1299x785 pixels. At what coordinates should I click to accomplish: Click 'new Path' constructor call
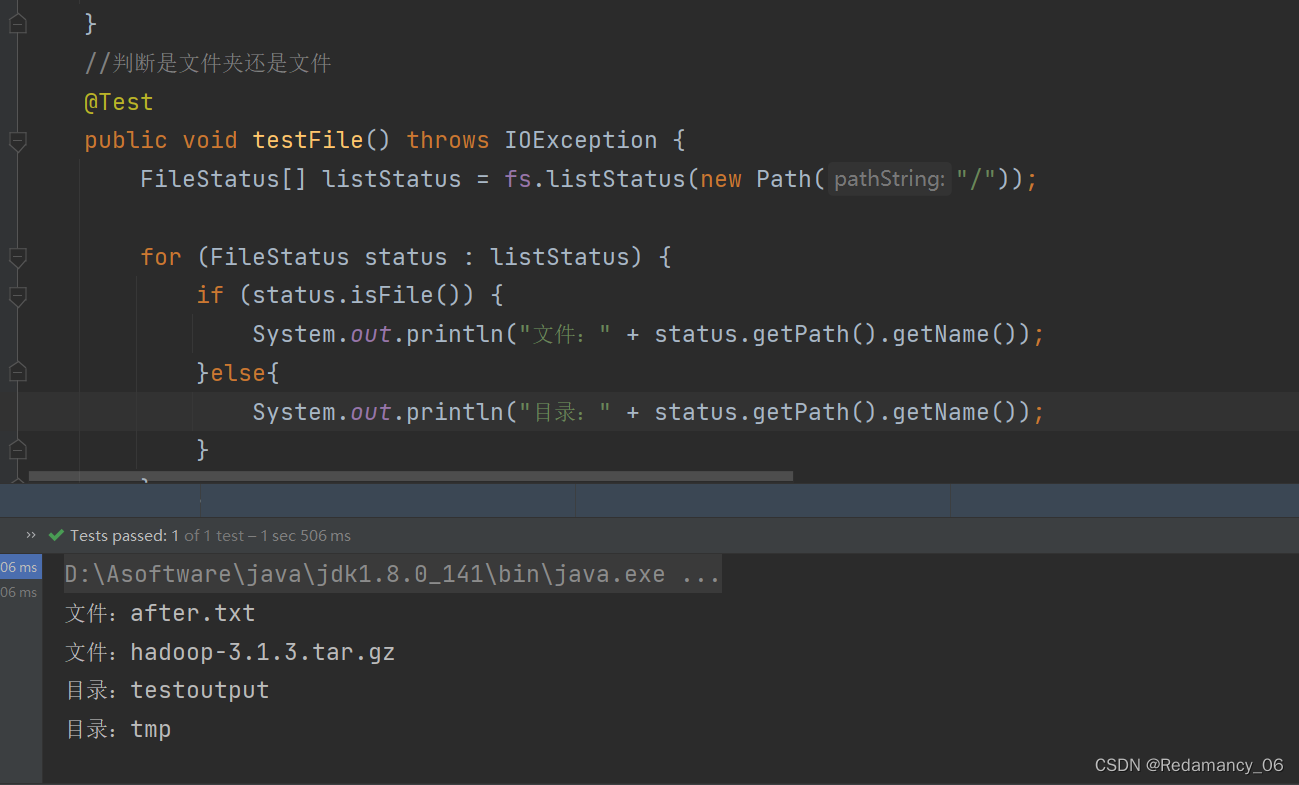[x=756, y=179]
